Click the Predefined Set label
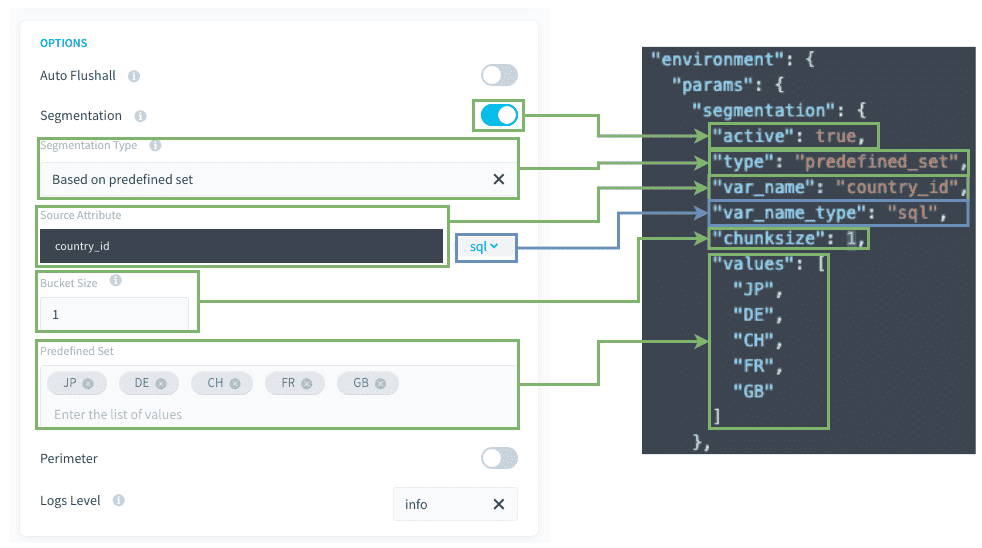Viewport: 982px width, 548px height. click(77, 351)
